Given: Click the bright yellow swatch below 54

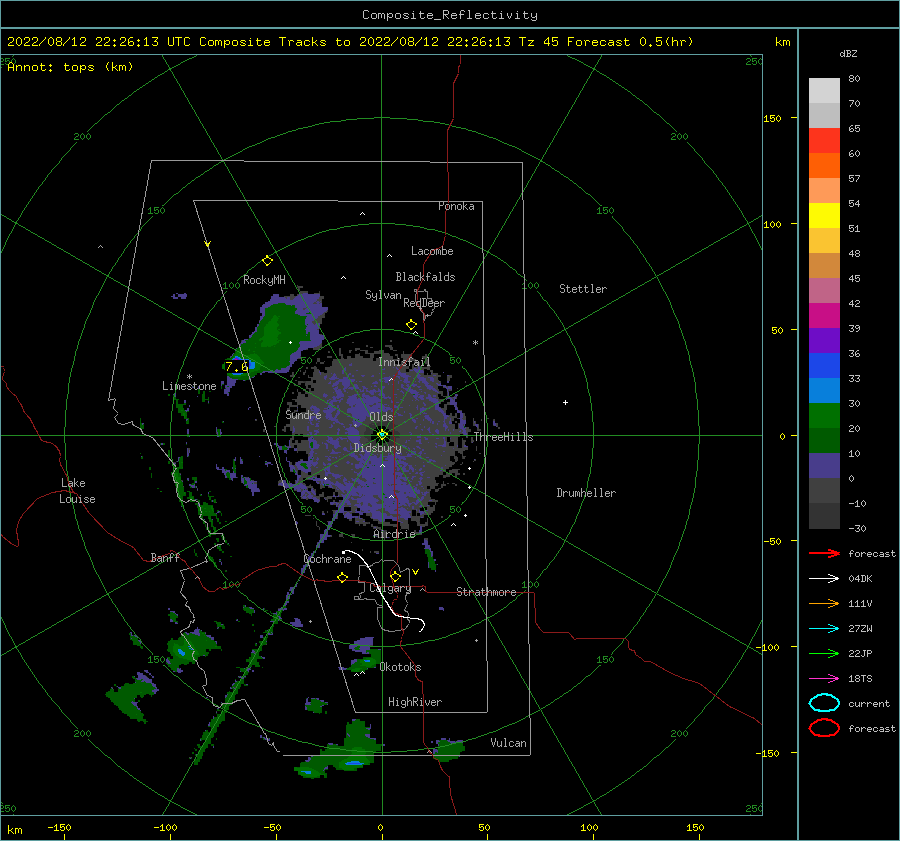Looking at the screenshot, I should (x=824, y=215).
